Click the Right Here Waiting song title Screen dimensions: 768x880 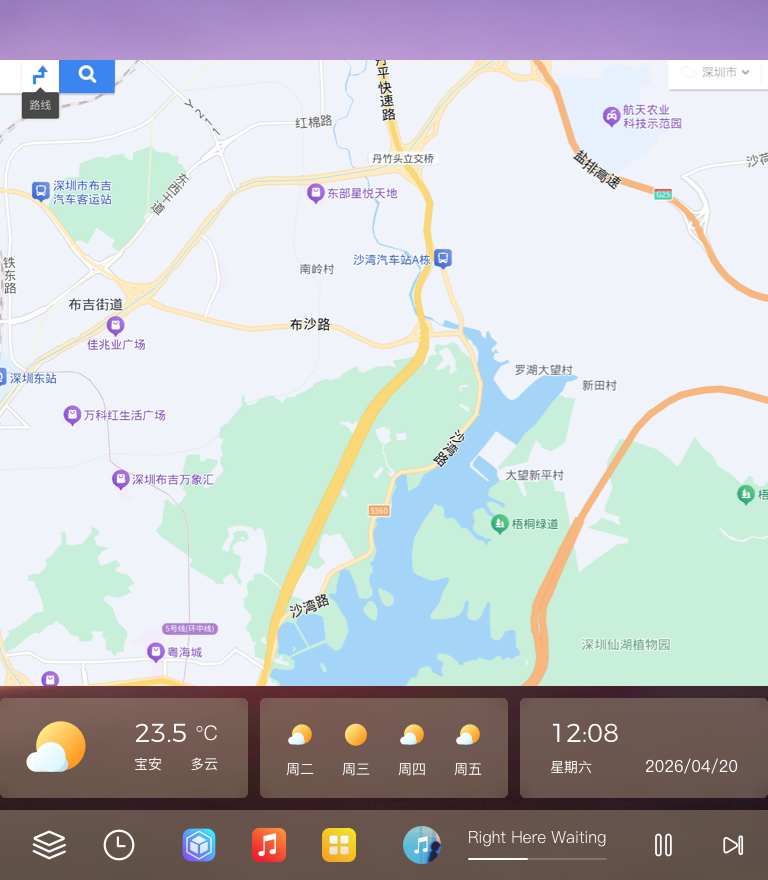coord(537,837)
